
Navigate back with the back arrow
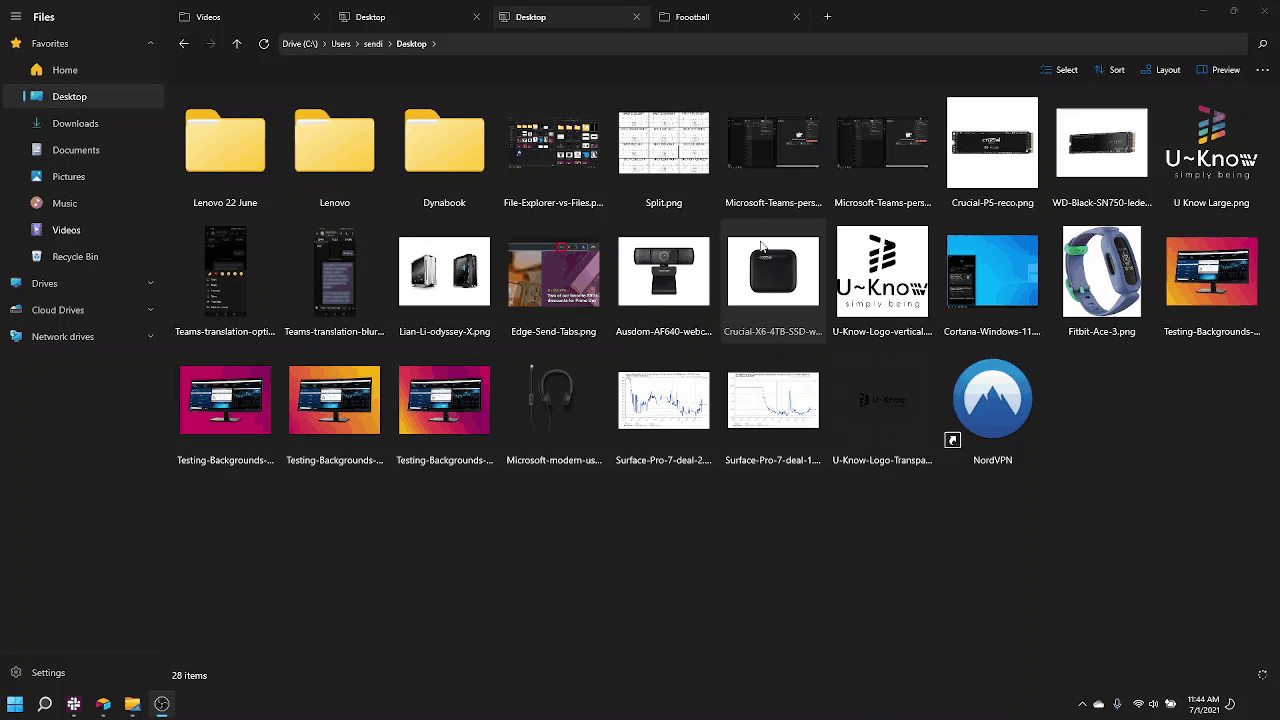click(x=184, y=44)
